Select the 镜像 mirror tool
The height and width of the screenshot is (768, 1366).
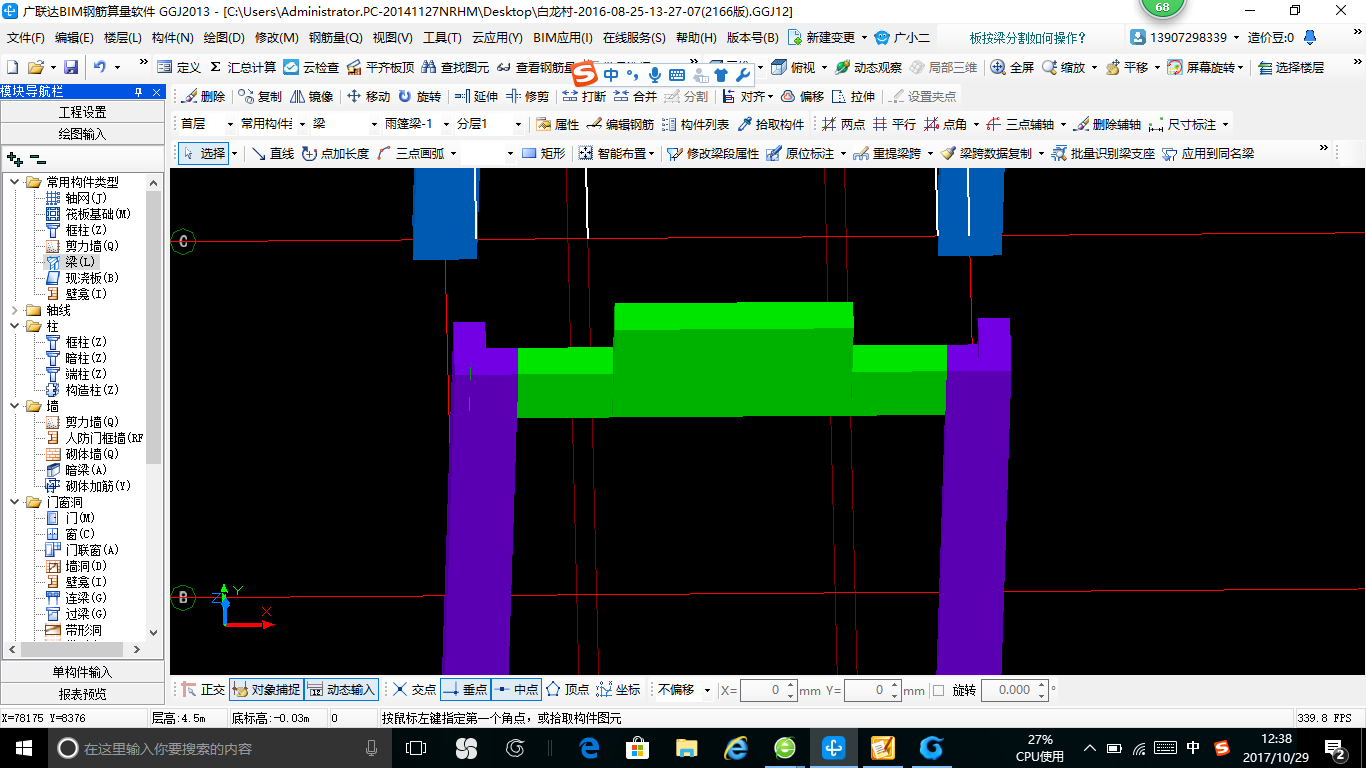pyautogui.click(x=311, y=96)
